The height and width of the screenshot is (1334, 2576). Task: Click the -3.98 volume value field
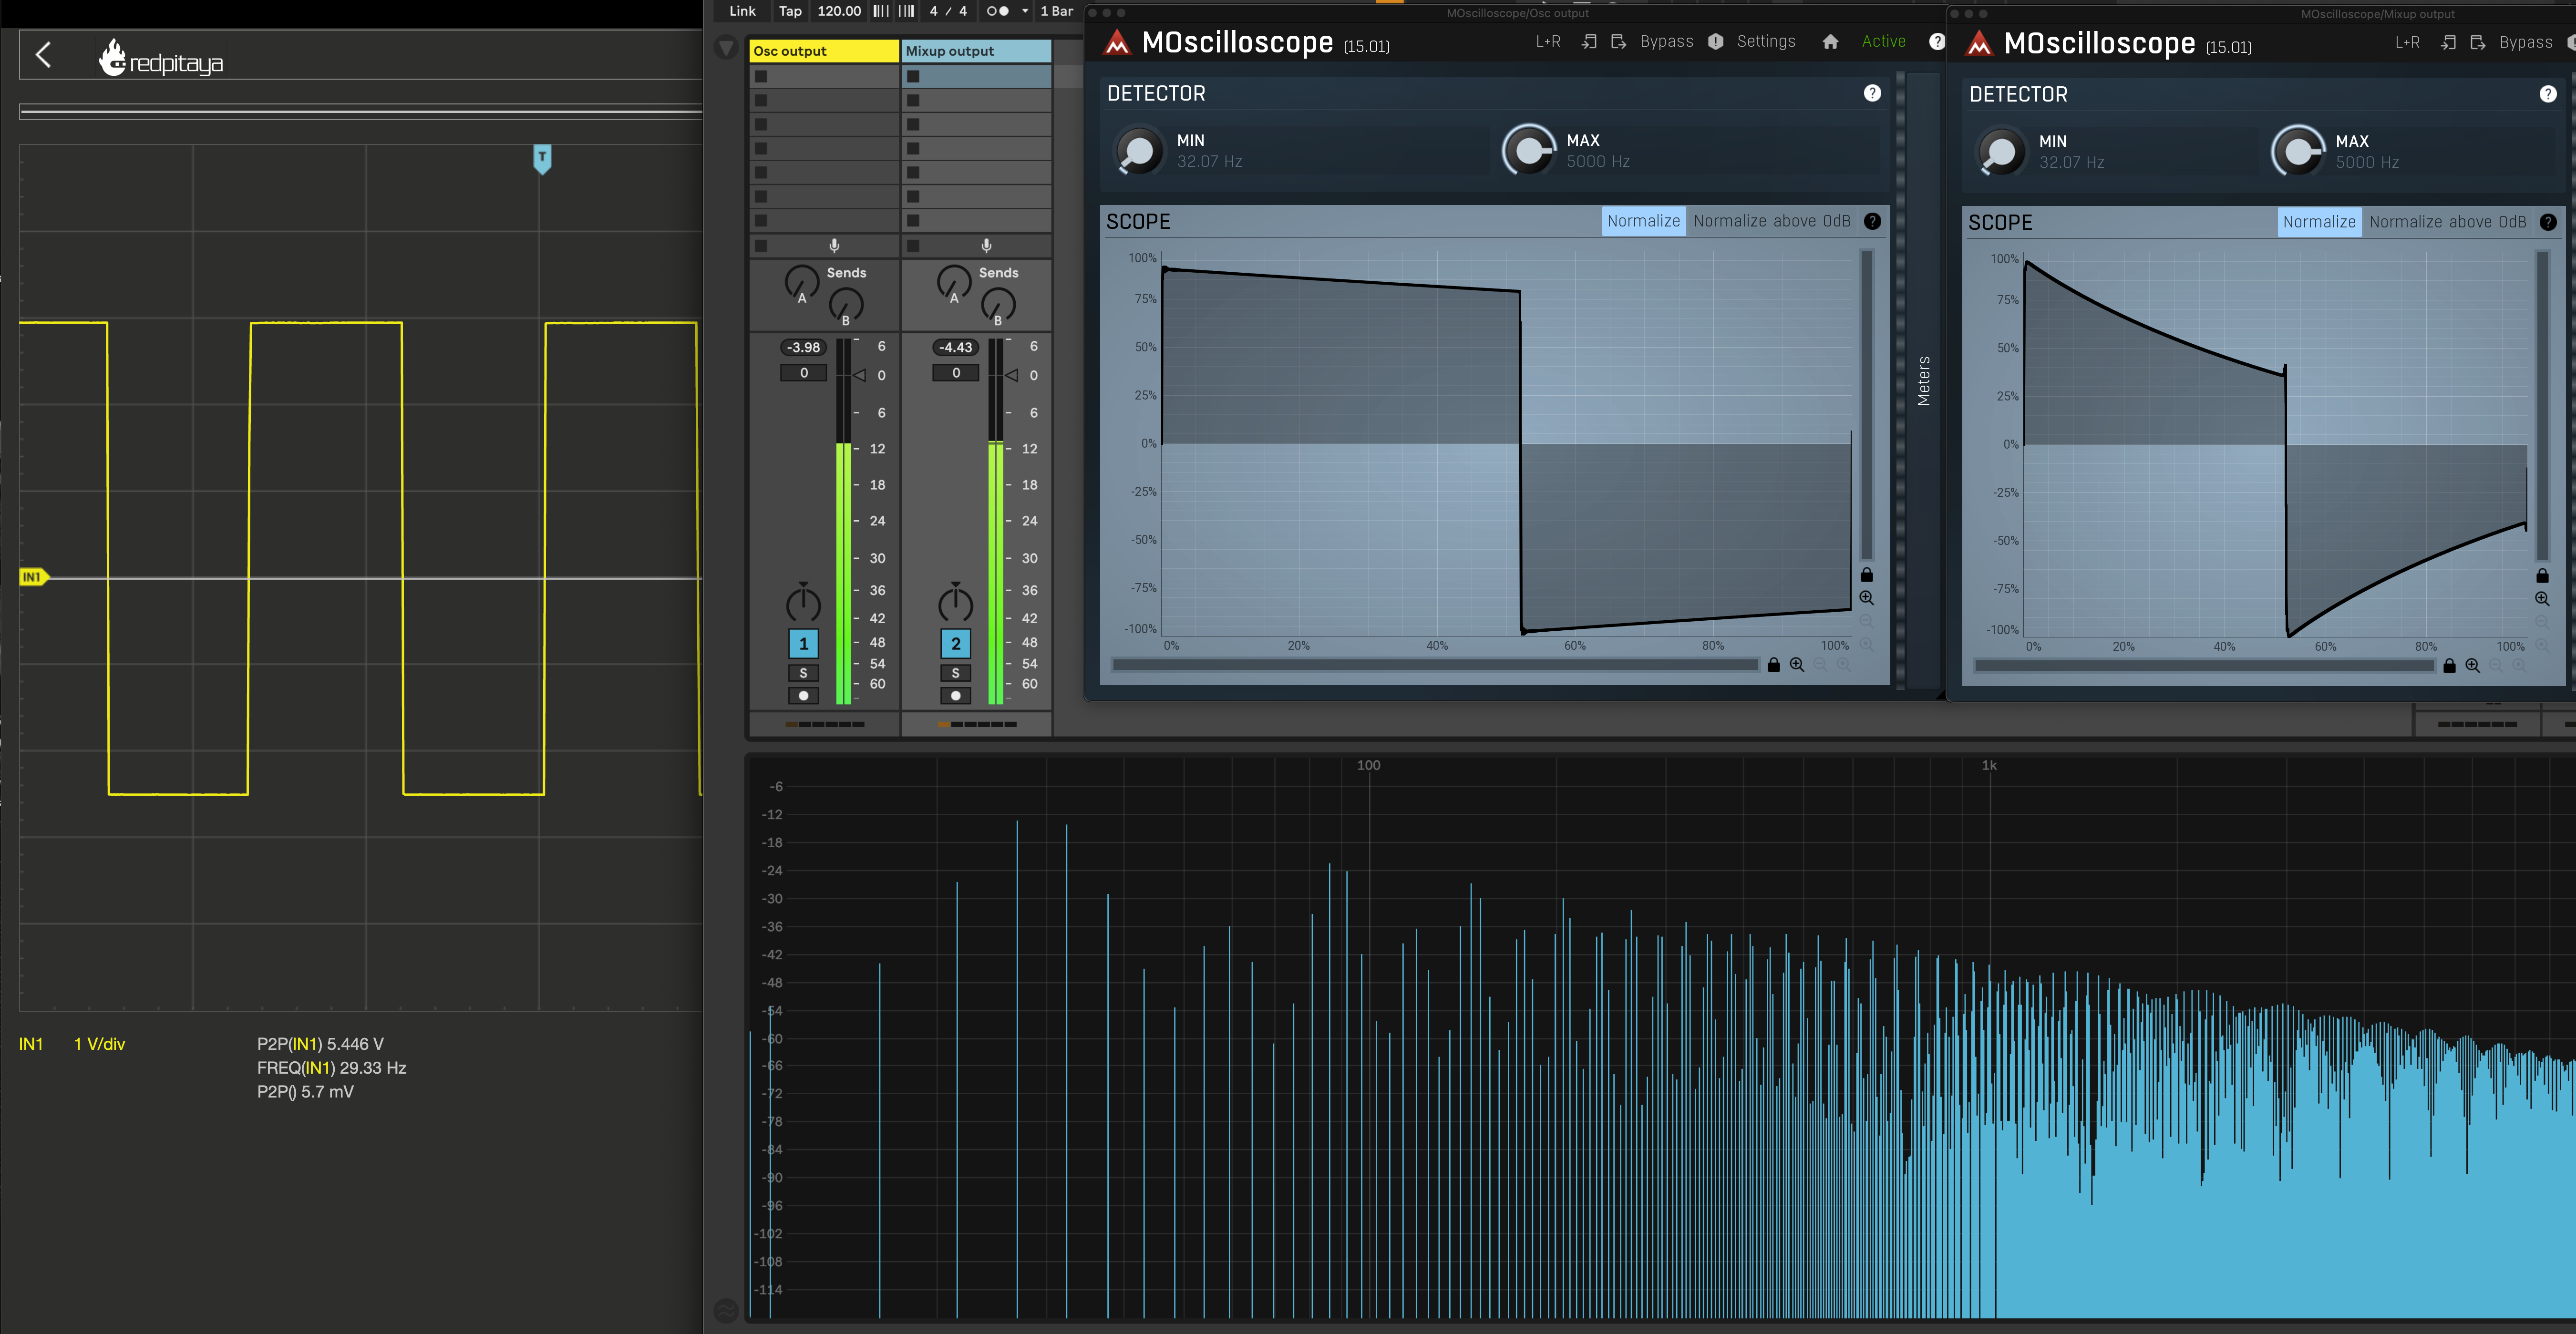pyautogui.click(x=803, y=347)
